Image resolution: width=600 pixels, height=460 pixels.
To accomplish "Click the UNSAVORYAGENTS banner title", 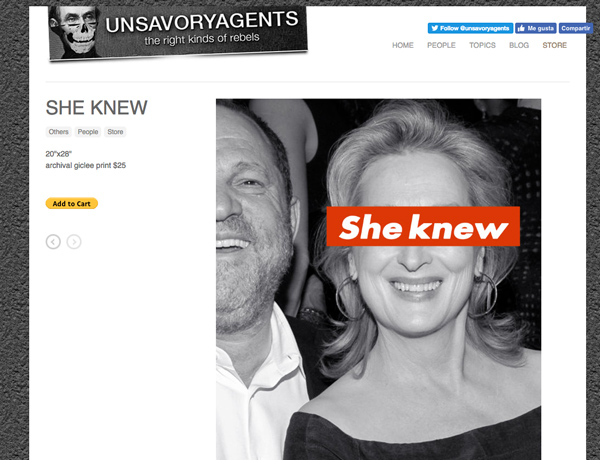I will (202, 22).
